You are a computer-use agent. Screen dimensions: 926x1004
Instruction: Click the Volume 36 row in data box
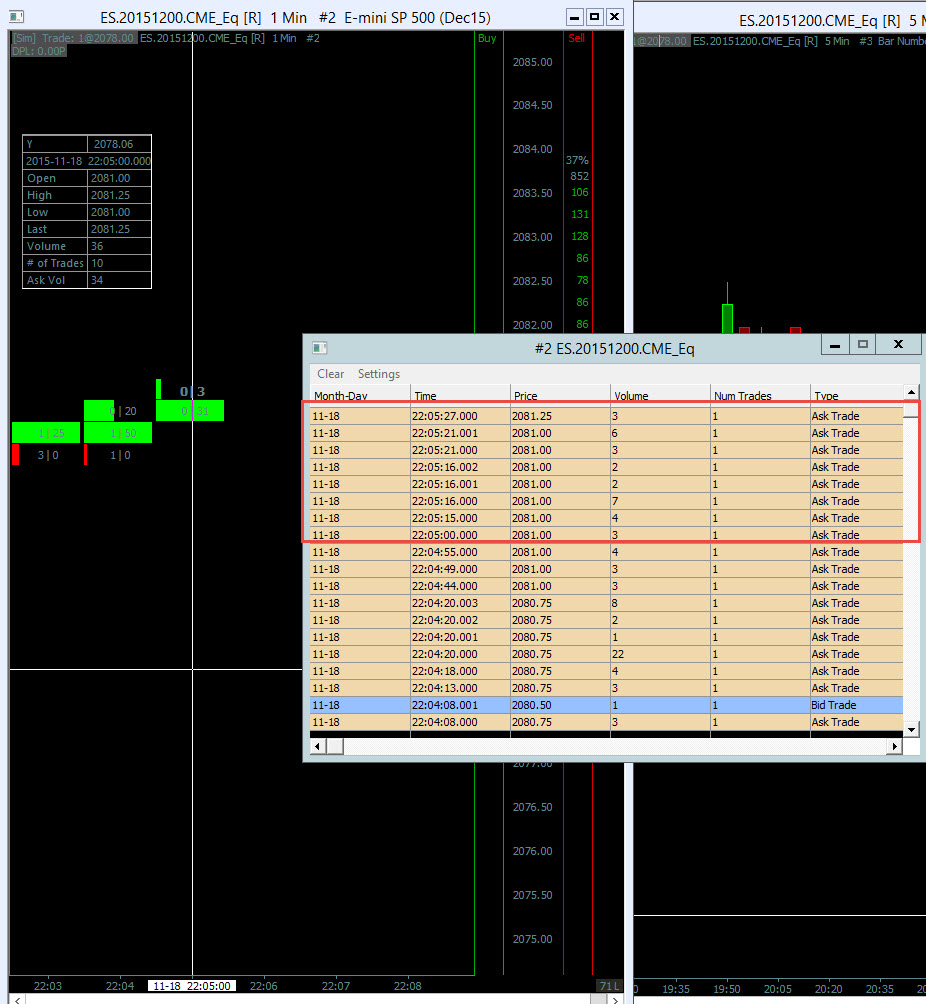(x=87, y=247)
